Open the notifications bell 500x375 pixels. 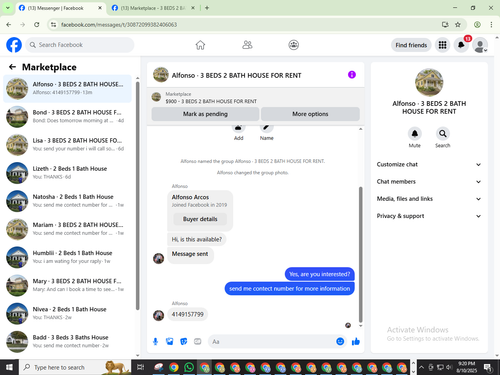461,45
